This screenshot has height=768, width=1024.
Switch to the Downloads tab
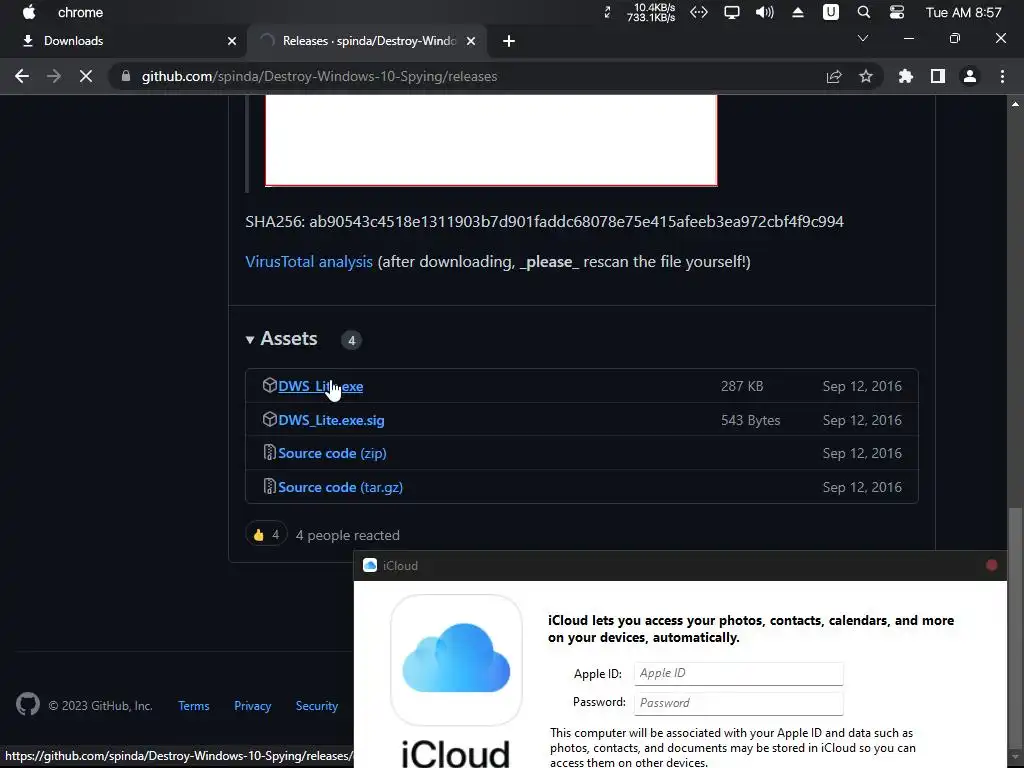124,41
